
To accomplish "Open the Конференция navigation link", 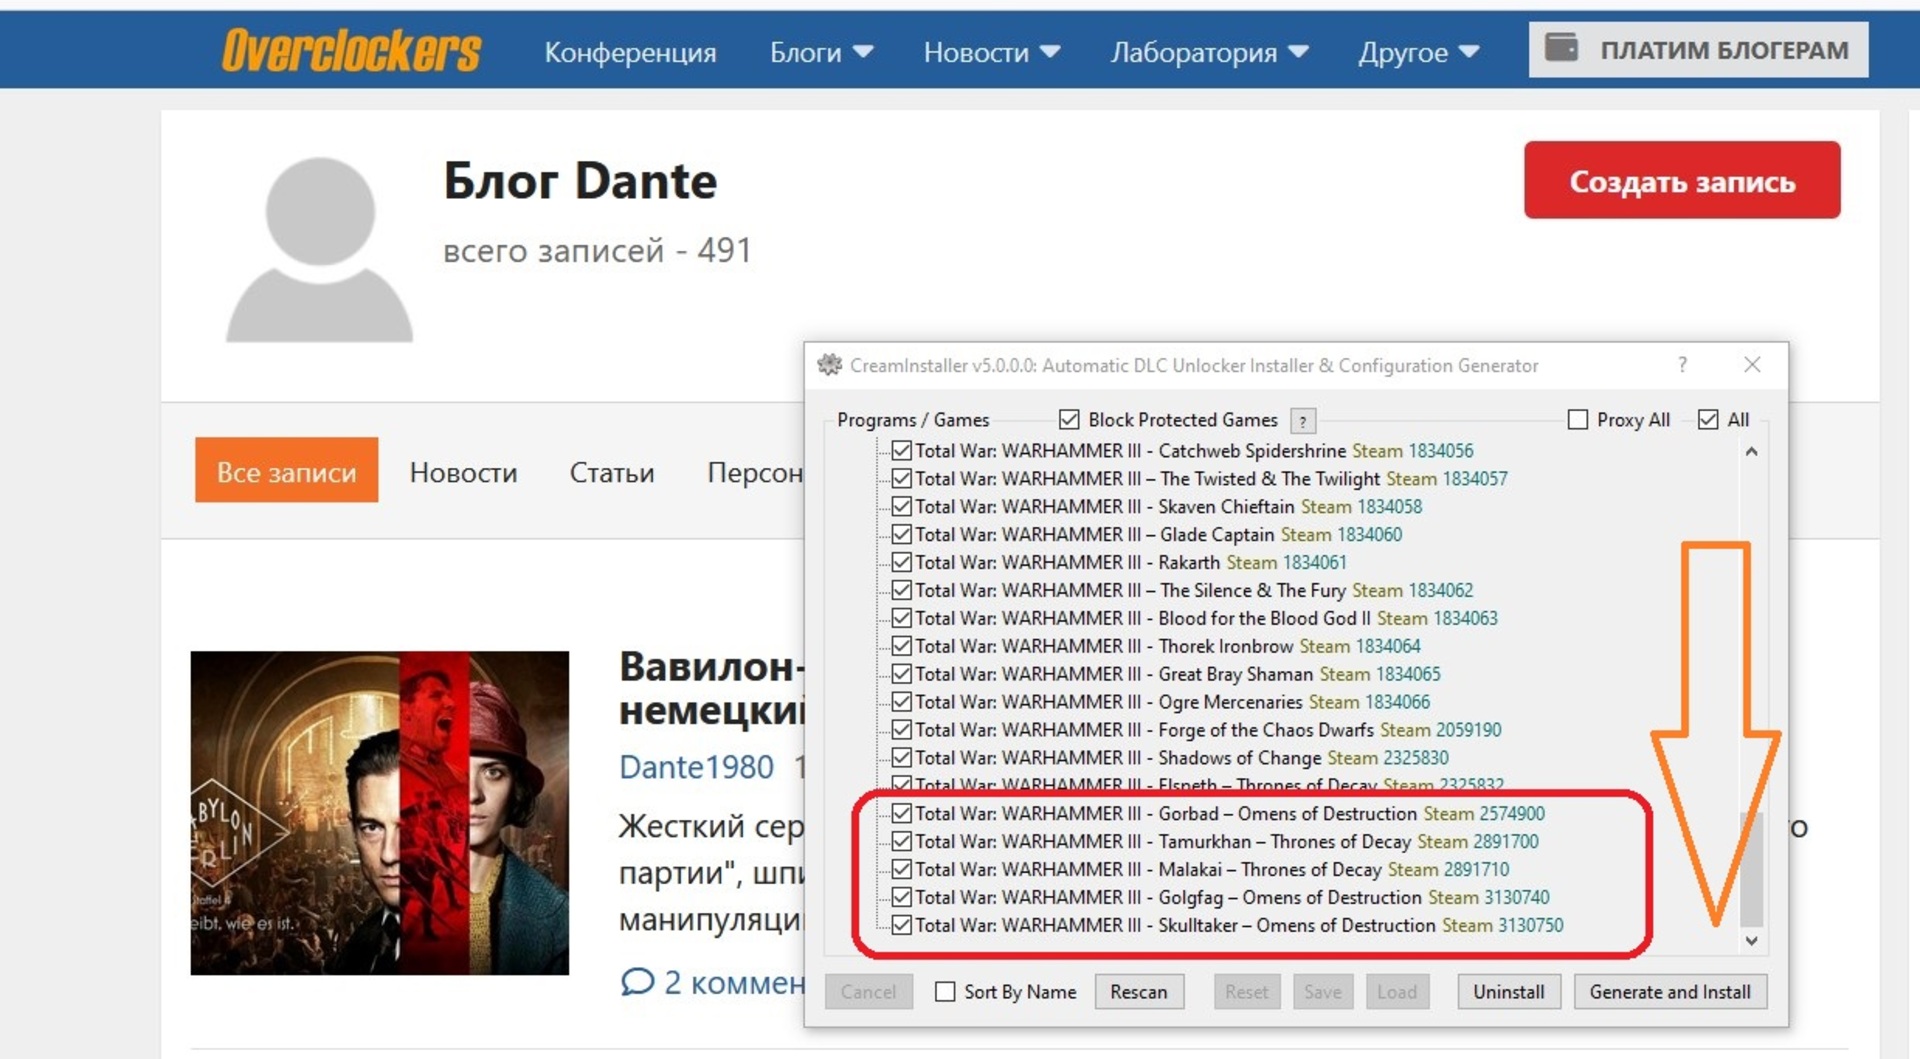I will 630,52.
